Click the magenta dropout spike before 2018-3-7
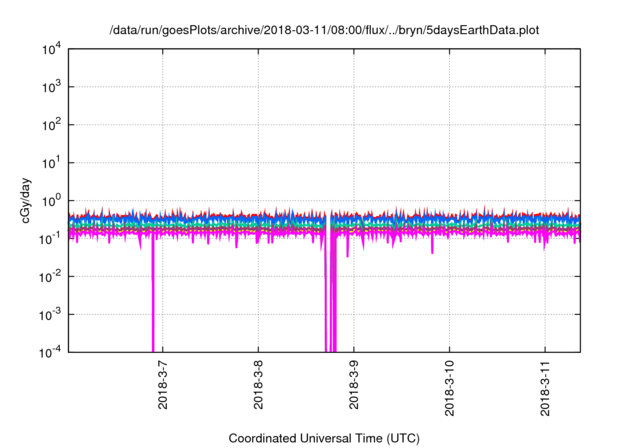Viewport: 640px width, 448px height. pyautogui.click(x=153, y=294)
